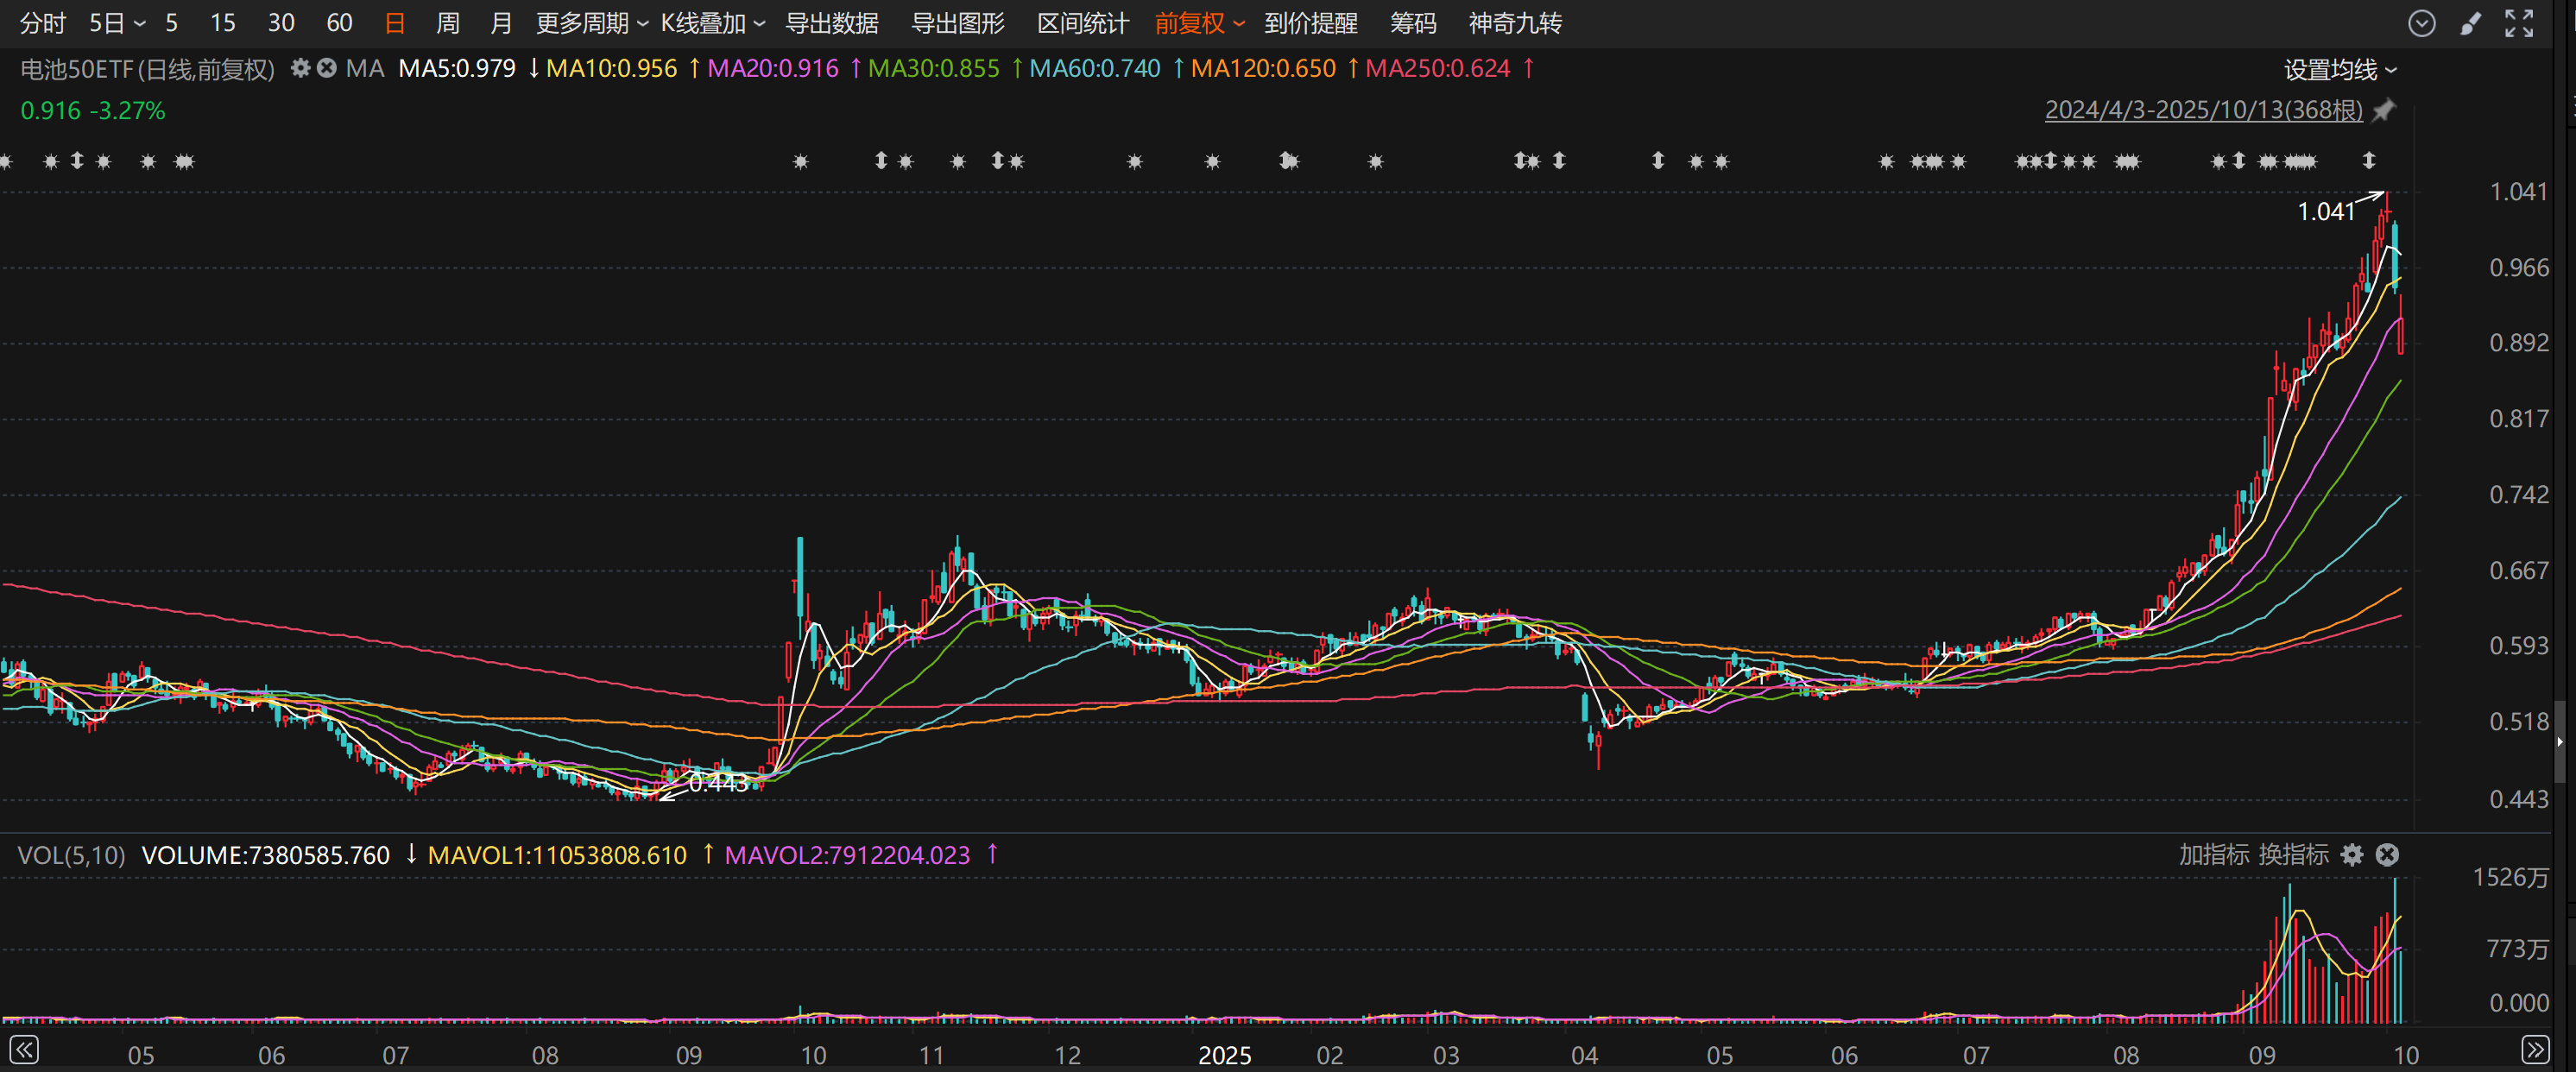Remove MA indicator with X icon

[x=327, y=69]
